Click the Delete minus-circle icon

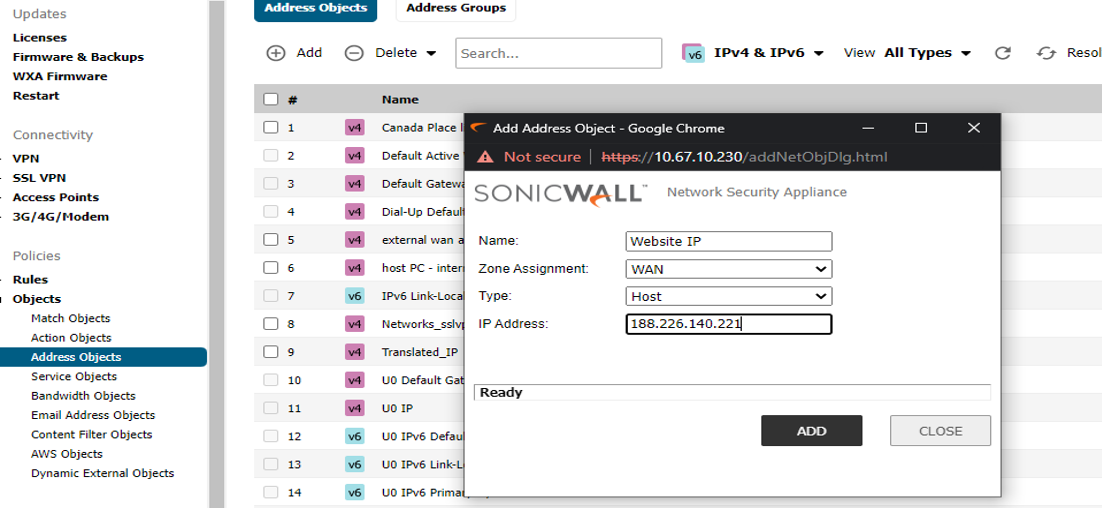[354, 53]
